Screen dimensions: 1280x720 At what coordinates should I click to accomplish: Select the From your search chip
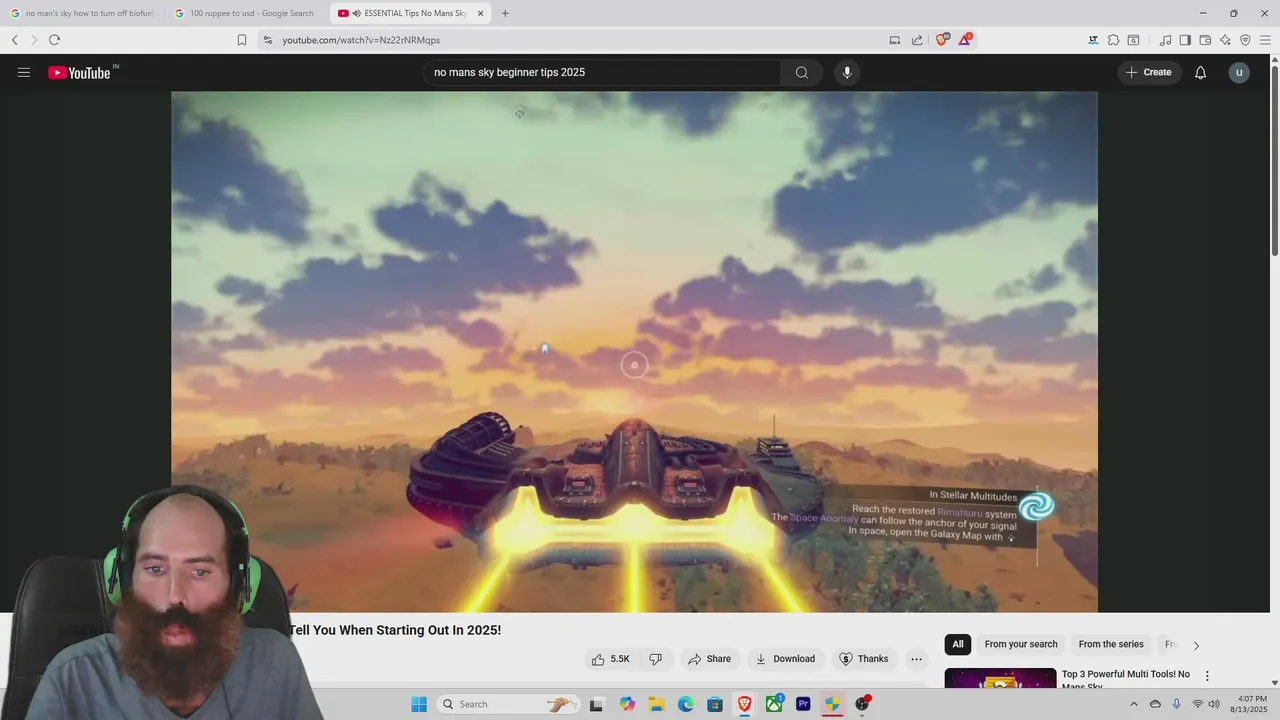1021,644
